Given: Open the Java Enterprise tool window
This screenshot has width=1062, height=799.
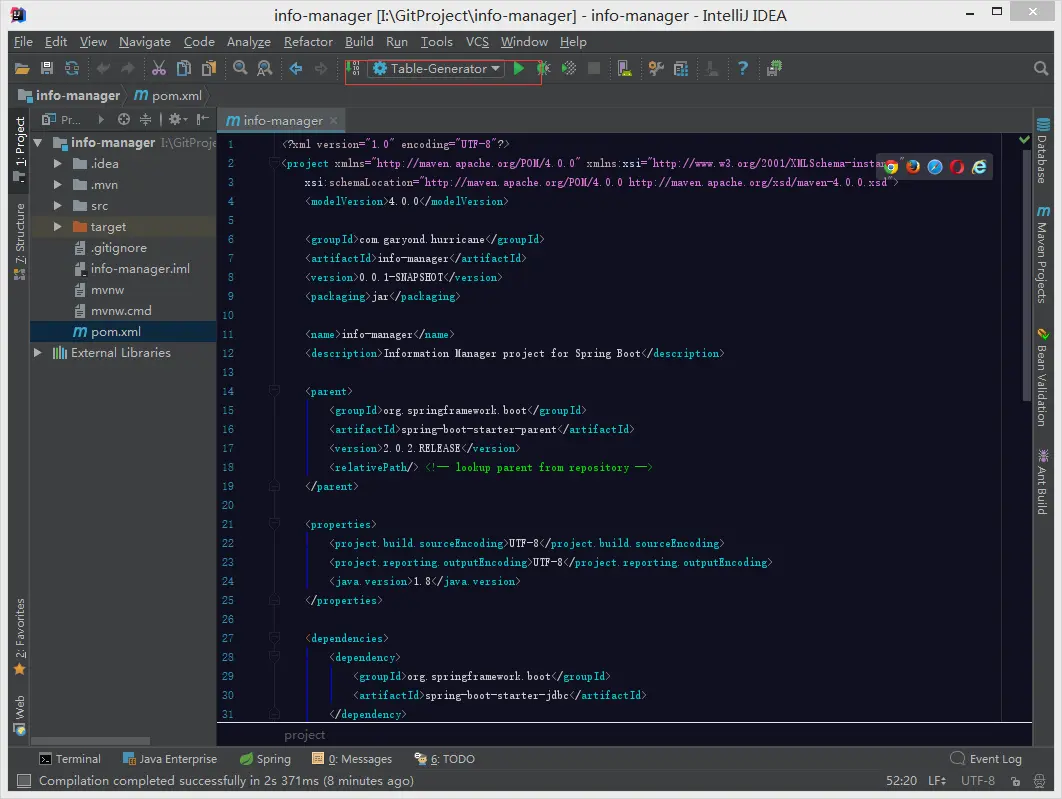Looking at the screenshot, I should (x=170, y=759).
